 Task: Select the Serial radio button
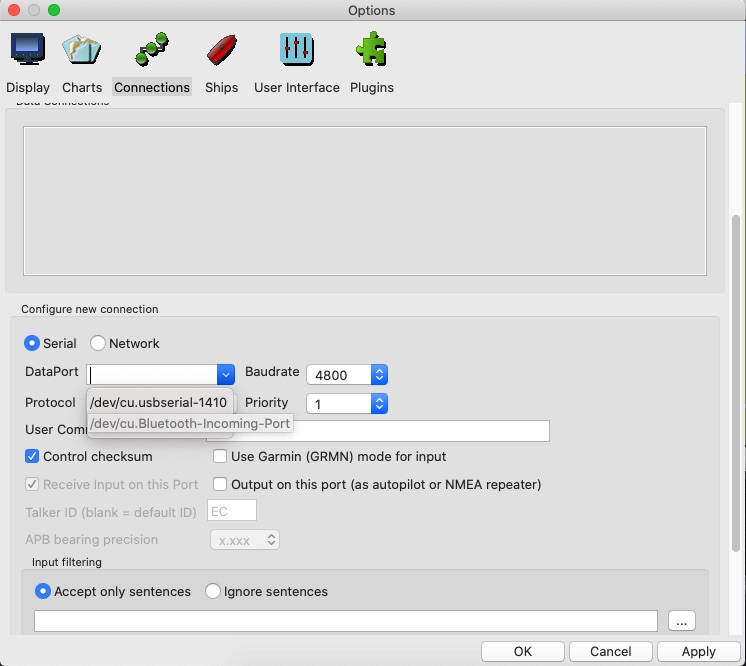33,343
